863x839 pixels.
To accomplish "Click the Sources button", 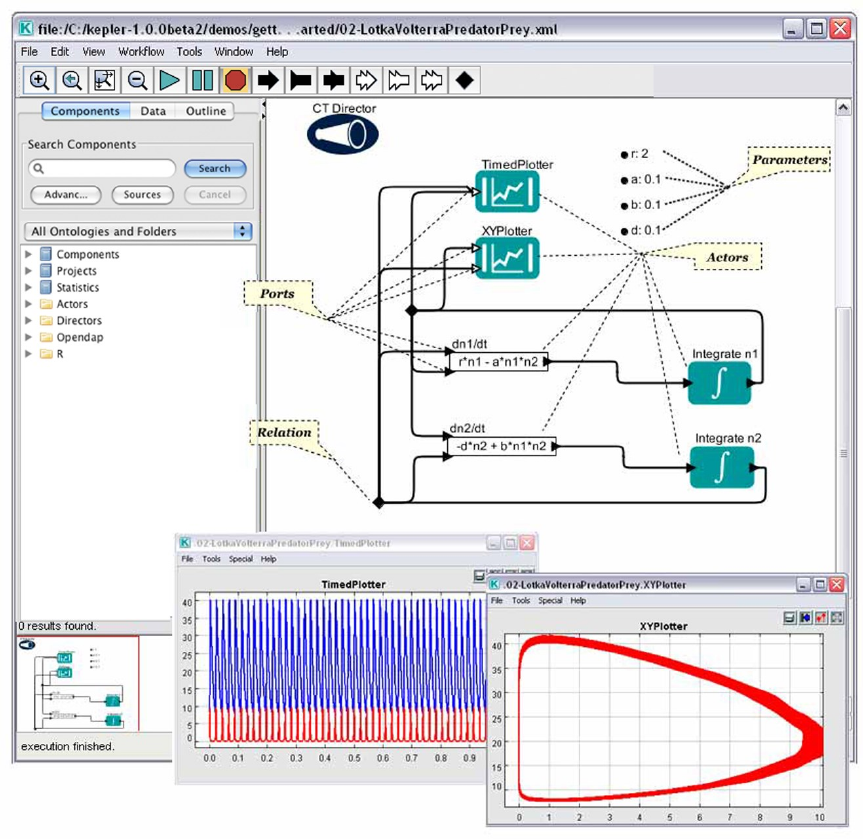I will click(x=142, y=195).
